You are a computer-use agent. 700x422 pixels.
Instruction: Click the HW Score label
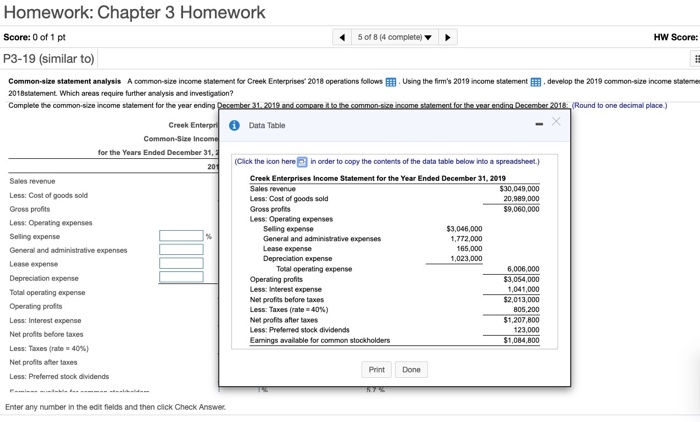675,37
